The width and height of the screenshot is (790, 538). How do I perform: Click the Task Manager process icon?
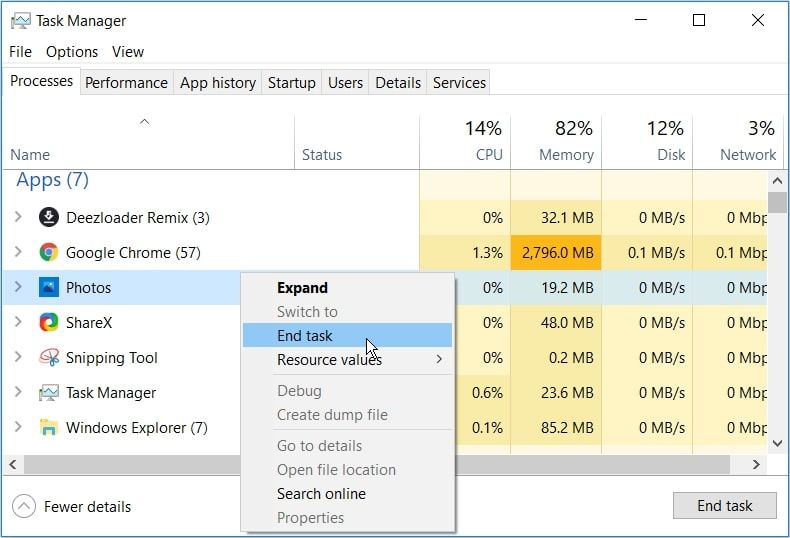(49, 392)
